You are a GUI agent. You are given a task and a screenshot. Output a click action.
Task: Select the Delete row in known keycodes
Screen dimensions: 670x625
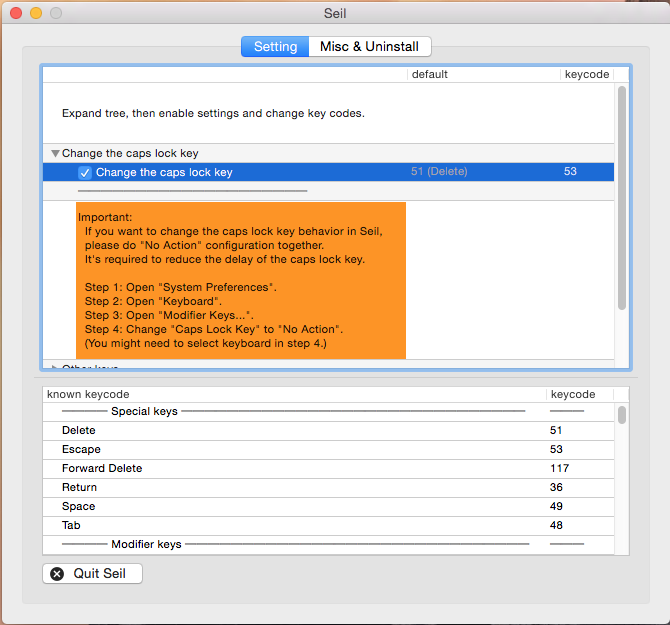coord(300,430)
